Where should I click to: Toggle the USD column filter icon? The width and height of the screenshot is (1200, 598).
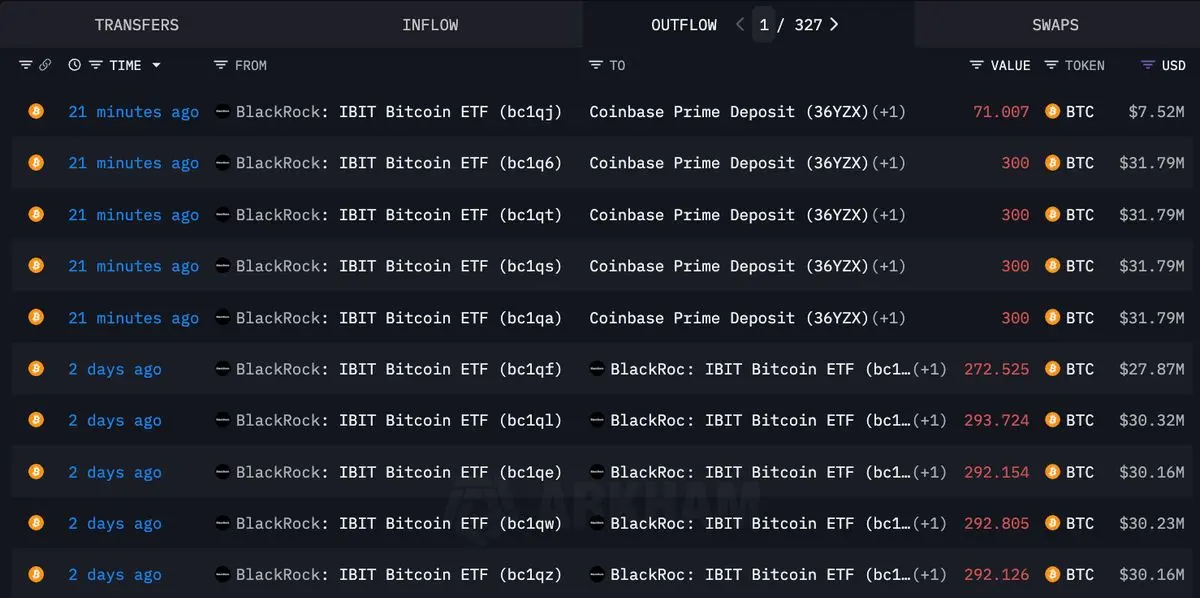1148,65
